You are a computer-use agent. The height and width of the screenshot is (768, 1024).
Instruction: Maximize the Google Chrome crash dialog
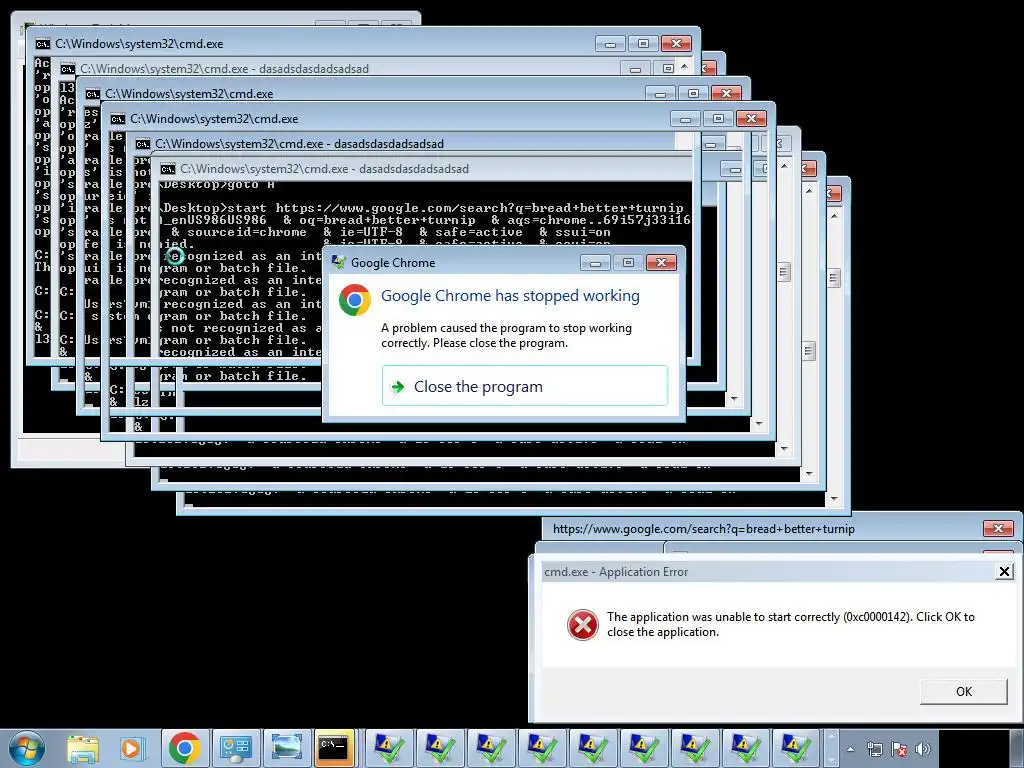(628, 263)
